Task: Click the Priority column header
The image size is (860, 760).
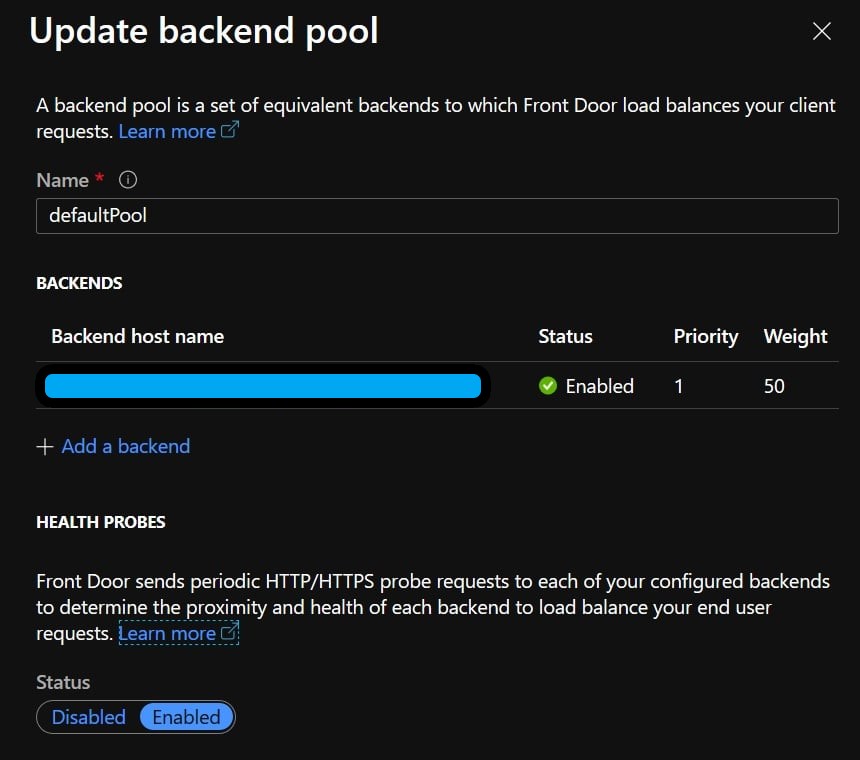Action: point(705,337)
